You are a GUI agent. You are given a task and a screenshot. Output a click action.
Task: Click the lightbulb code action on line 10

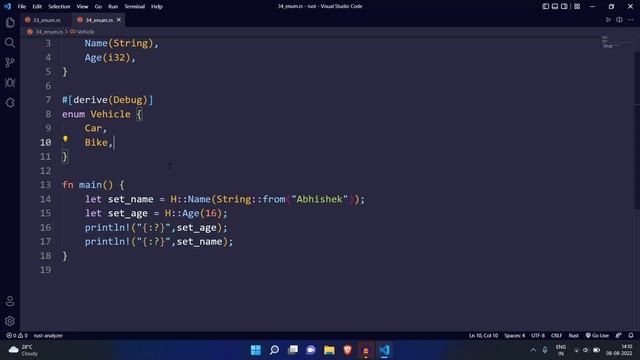(65, 139)
